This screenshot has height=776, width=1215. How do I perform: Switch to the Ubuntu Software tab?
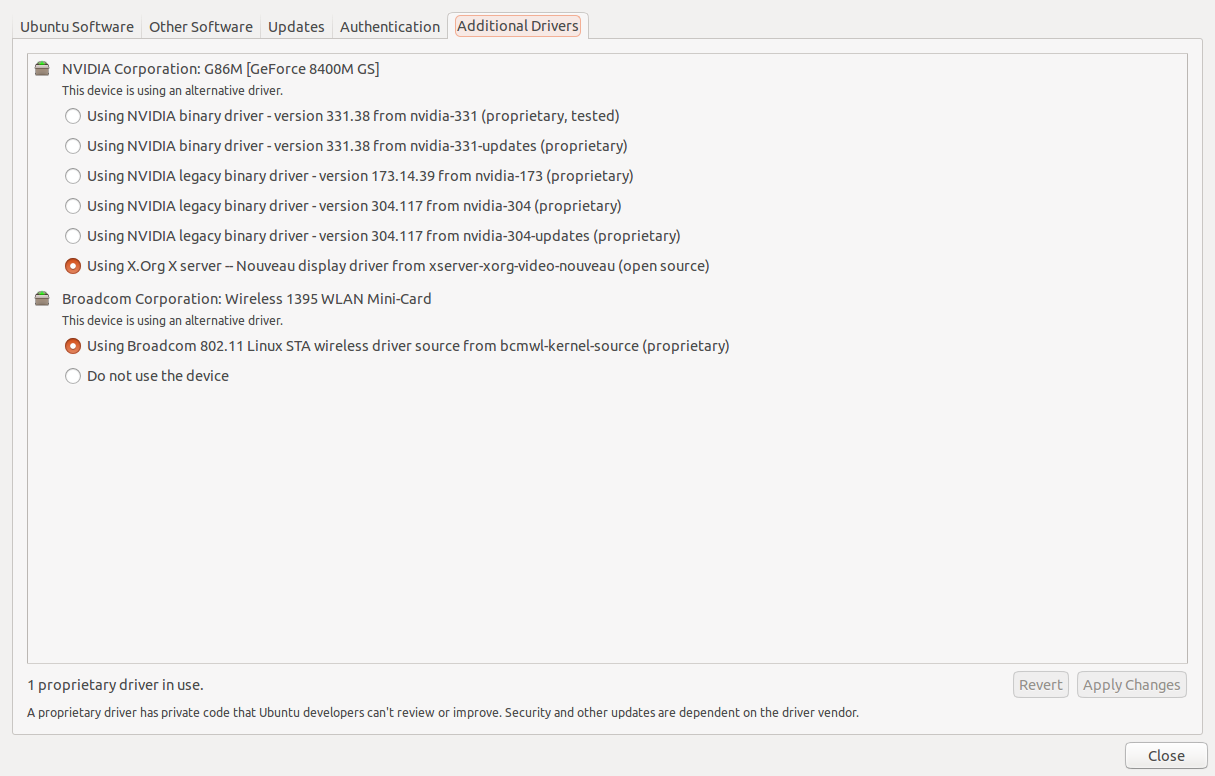tap(77, 27)
